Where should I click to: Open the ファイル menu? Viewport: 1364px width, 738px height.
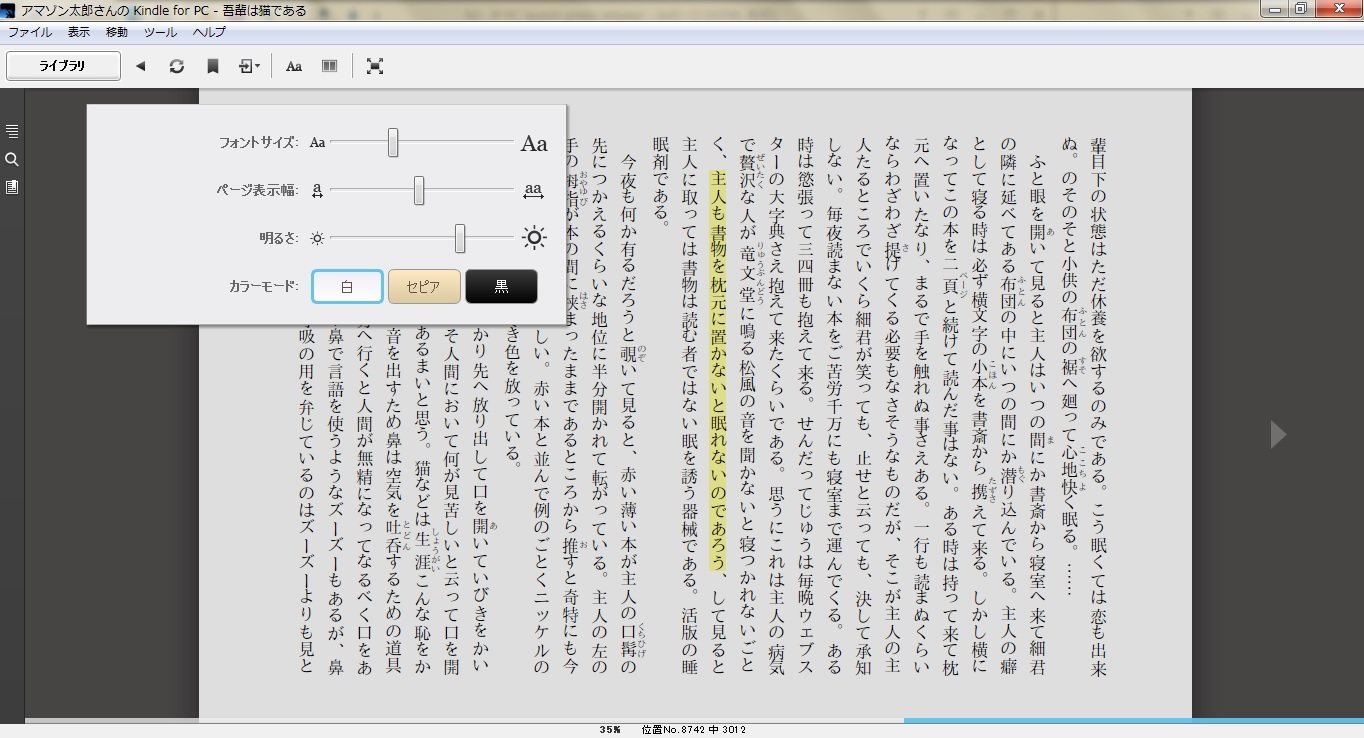coord(30,32)
